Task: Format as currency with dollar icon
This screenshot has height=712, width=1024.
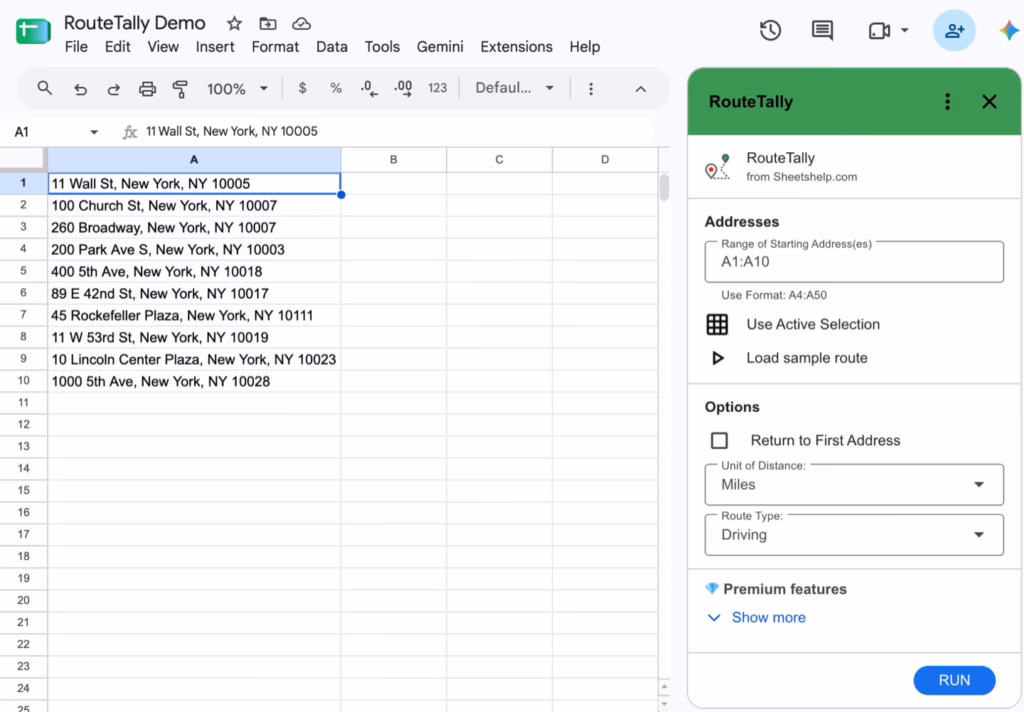Action: [302, 88]
